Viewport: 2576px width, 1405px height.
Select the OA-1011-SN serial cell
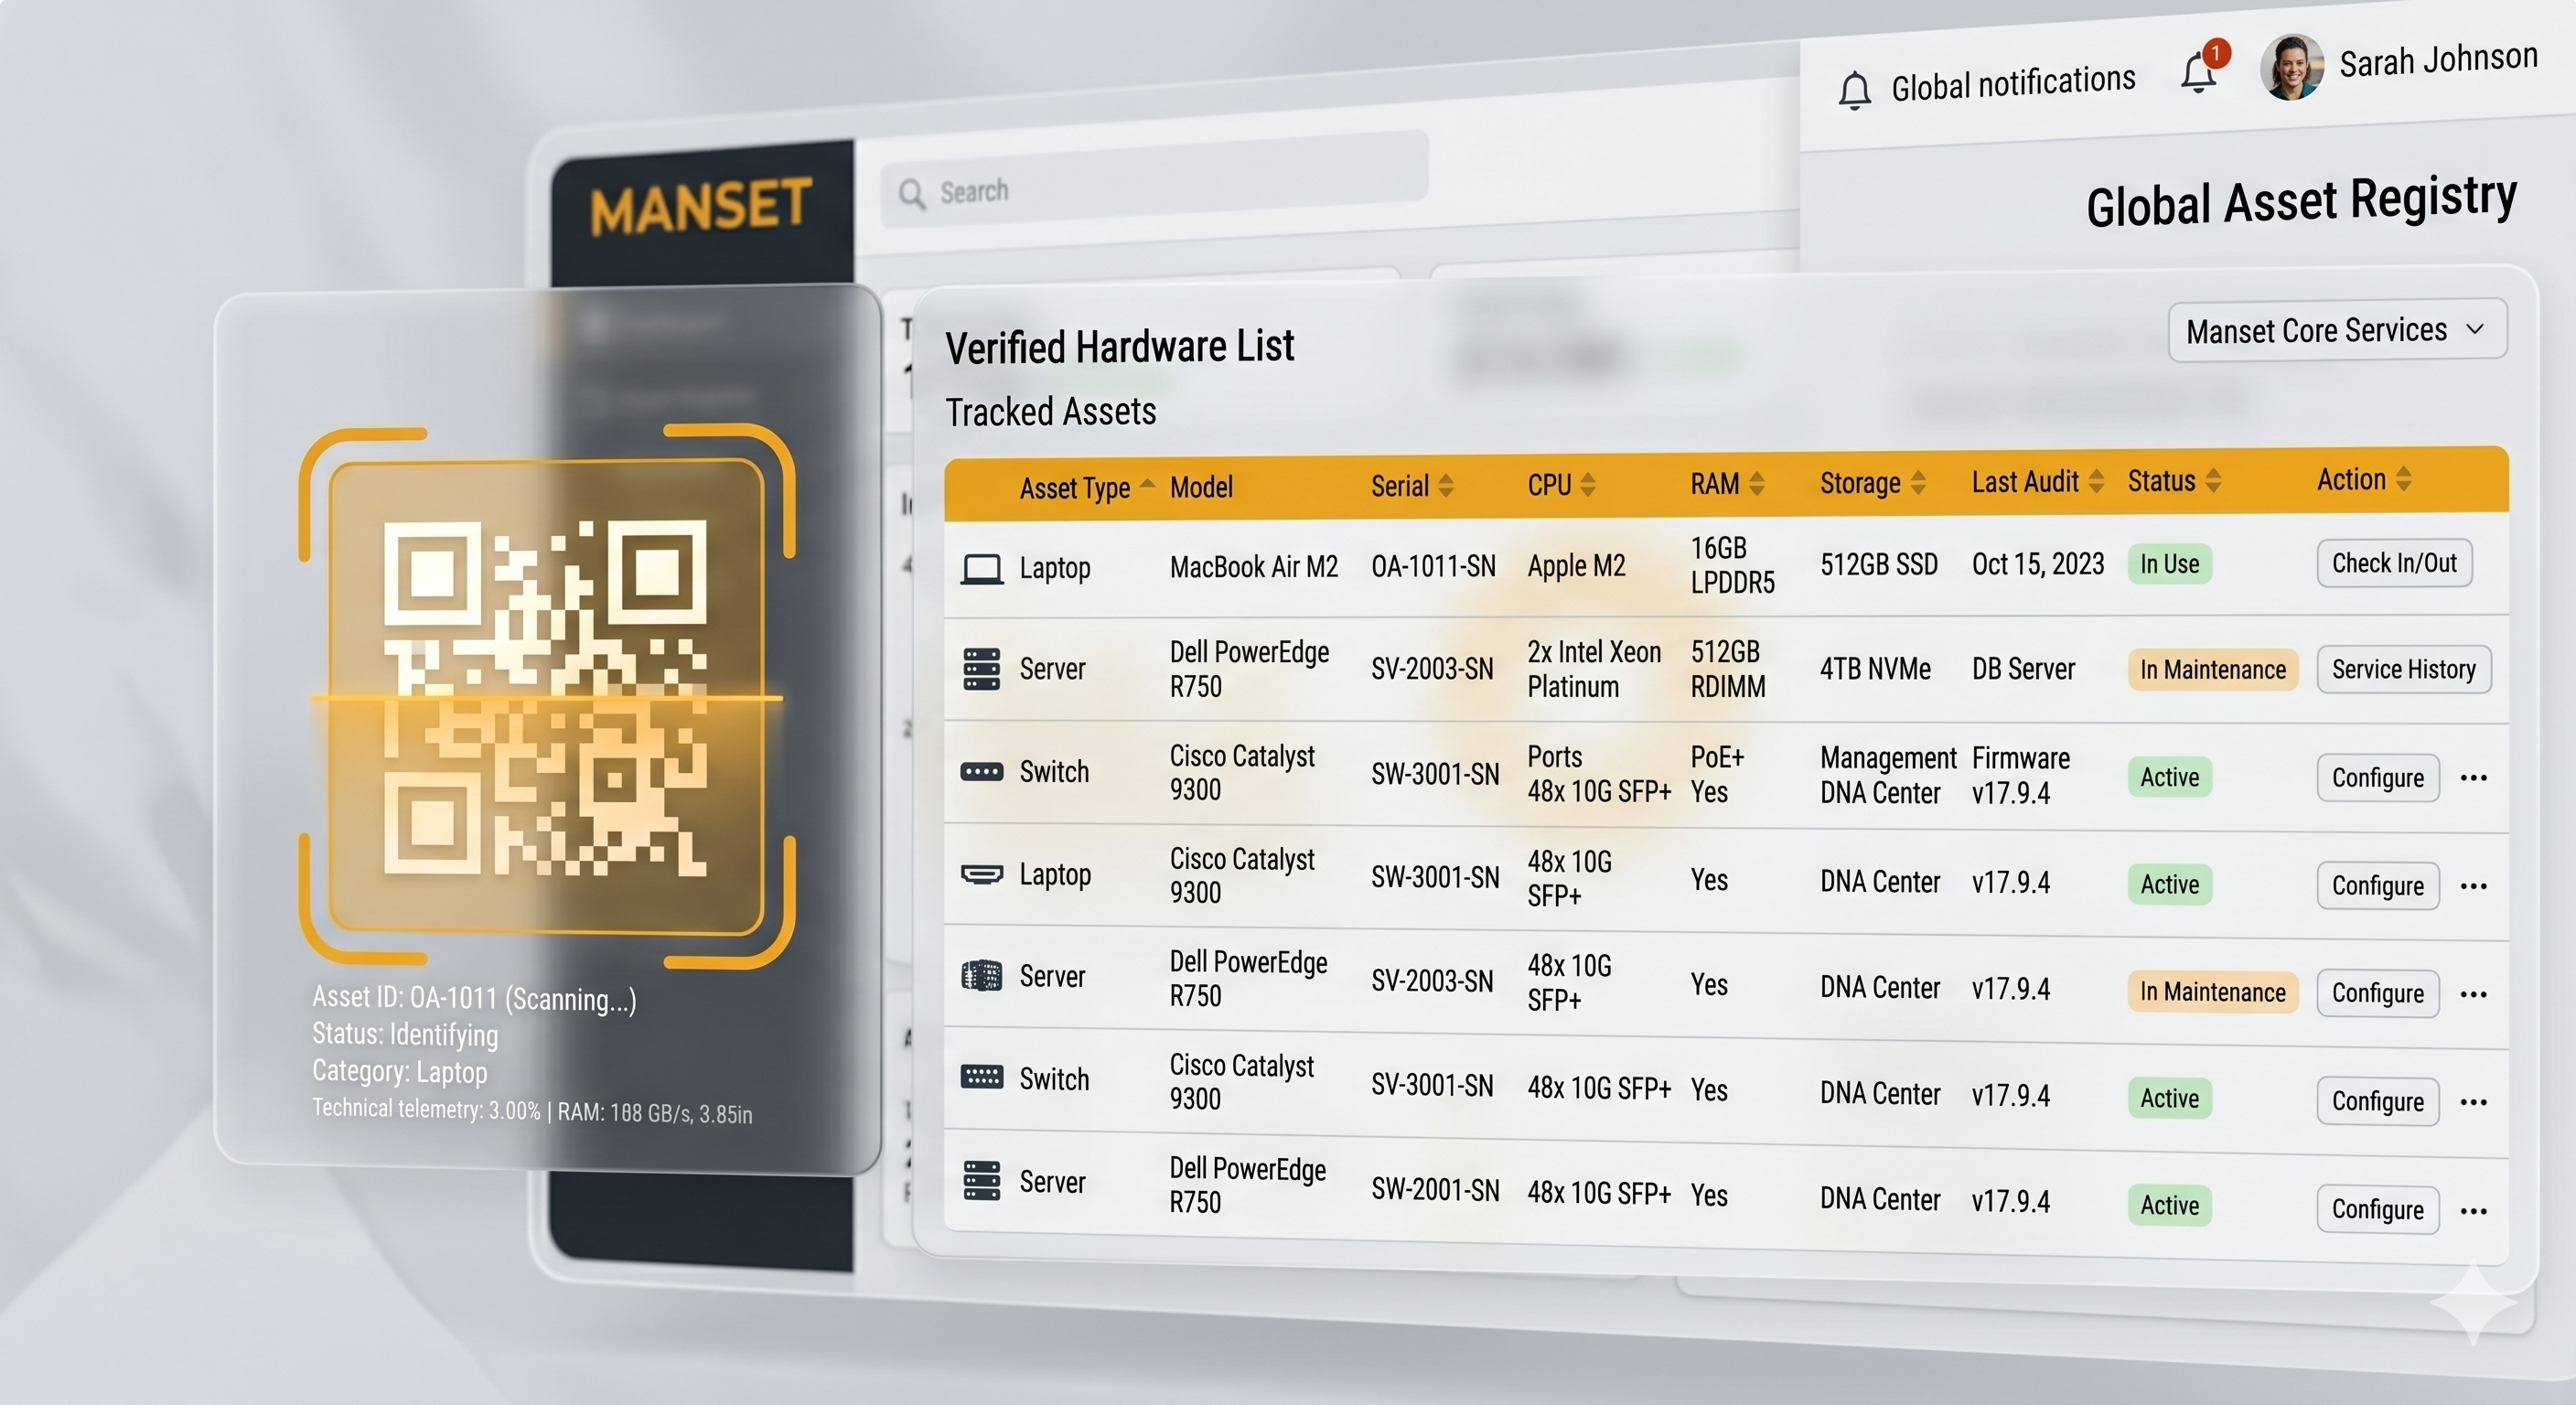pyautogui.click(x=1433, y=567)
